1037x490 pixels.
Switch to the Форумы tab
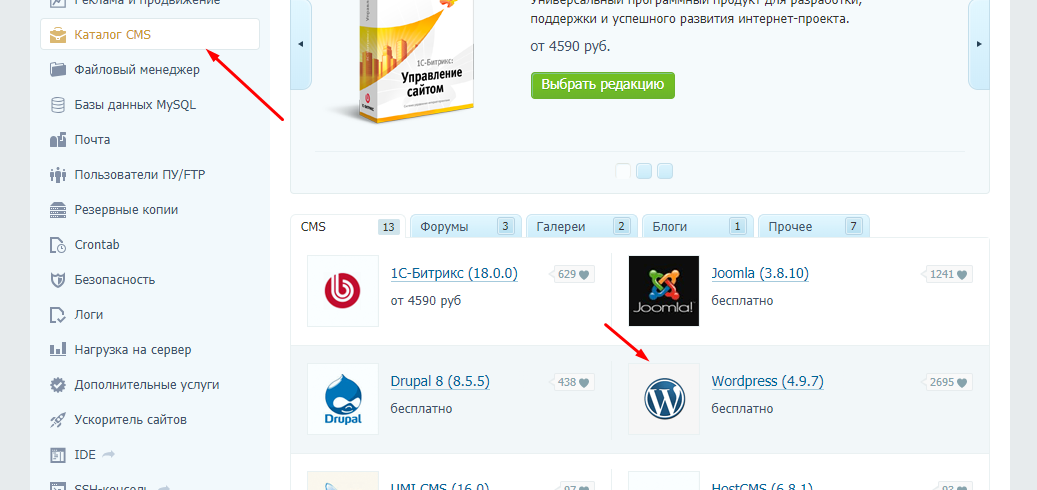click(464, 227)
